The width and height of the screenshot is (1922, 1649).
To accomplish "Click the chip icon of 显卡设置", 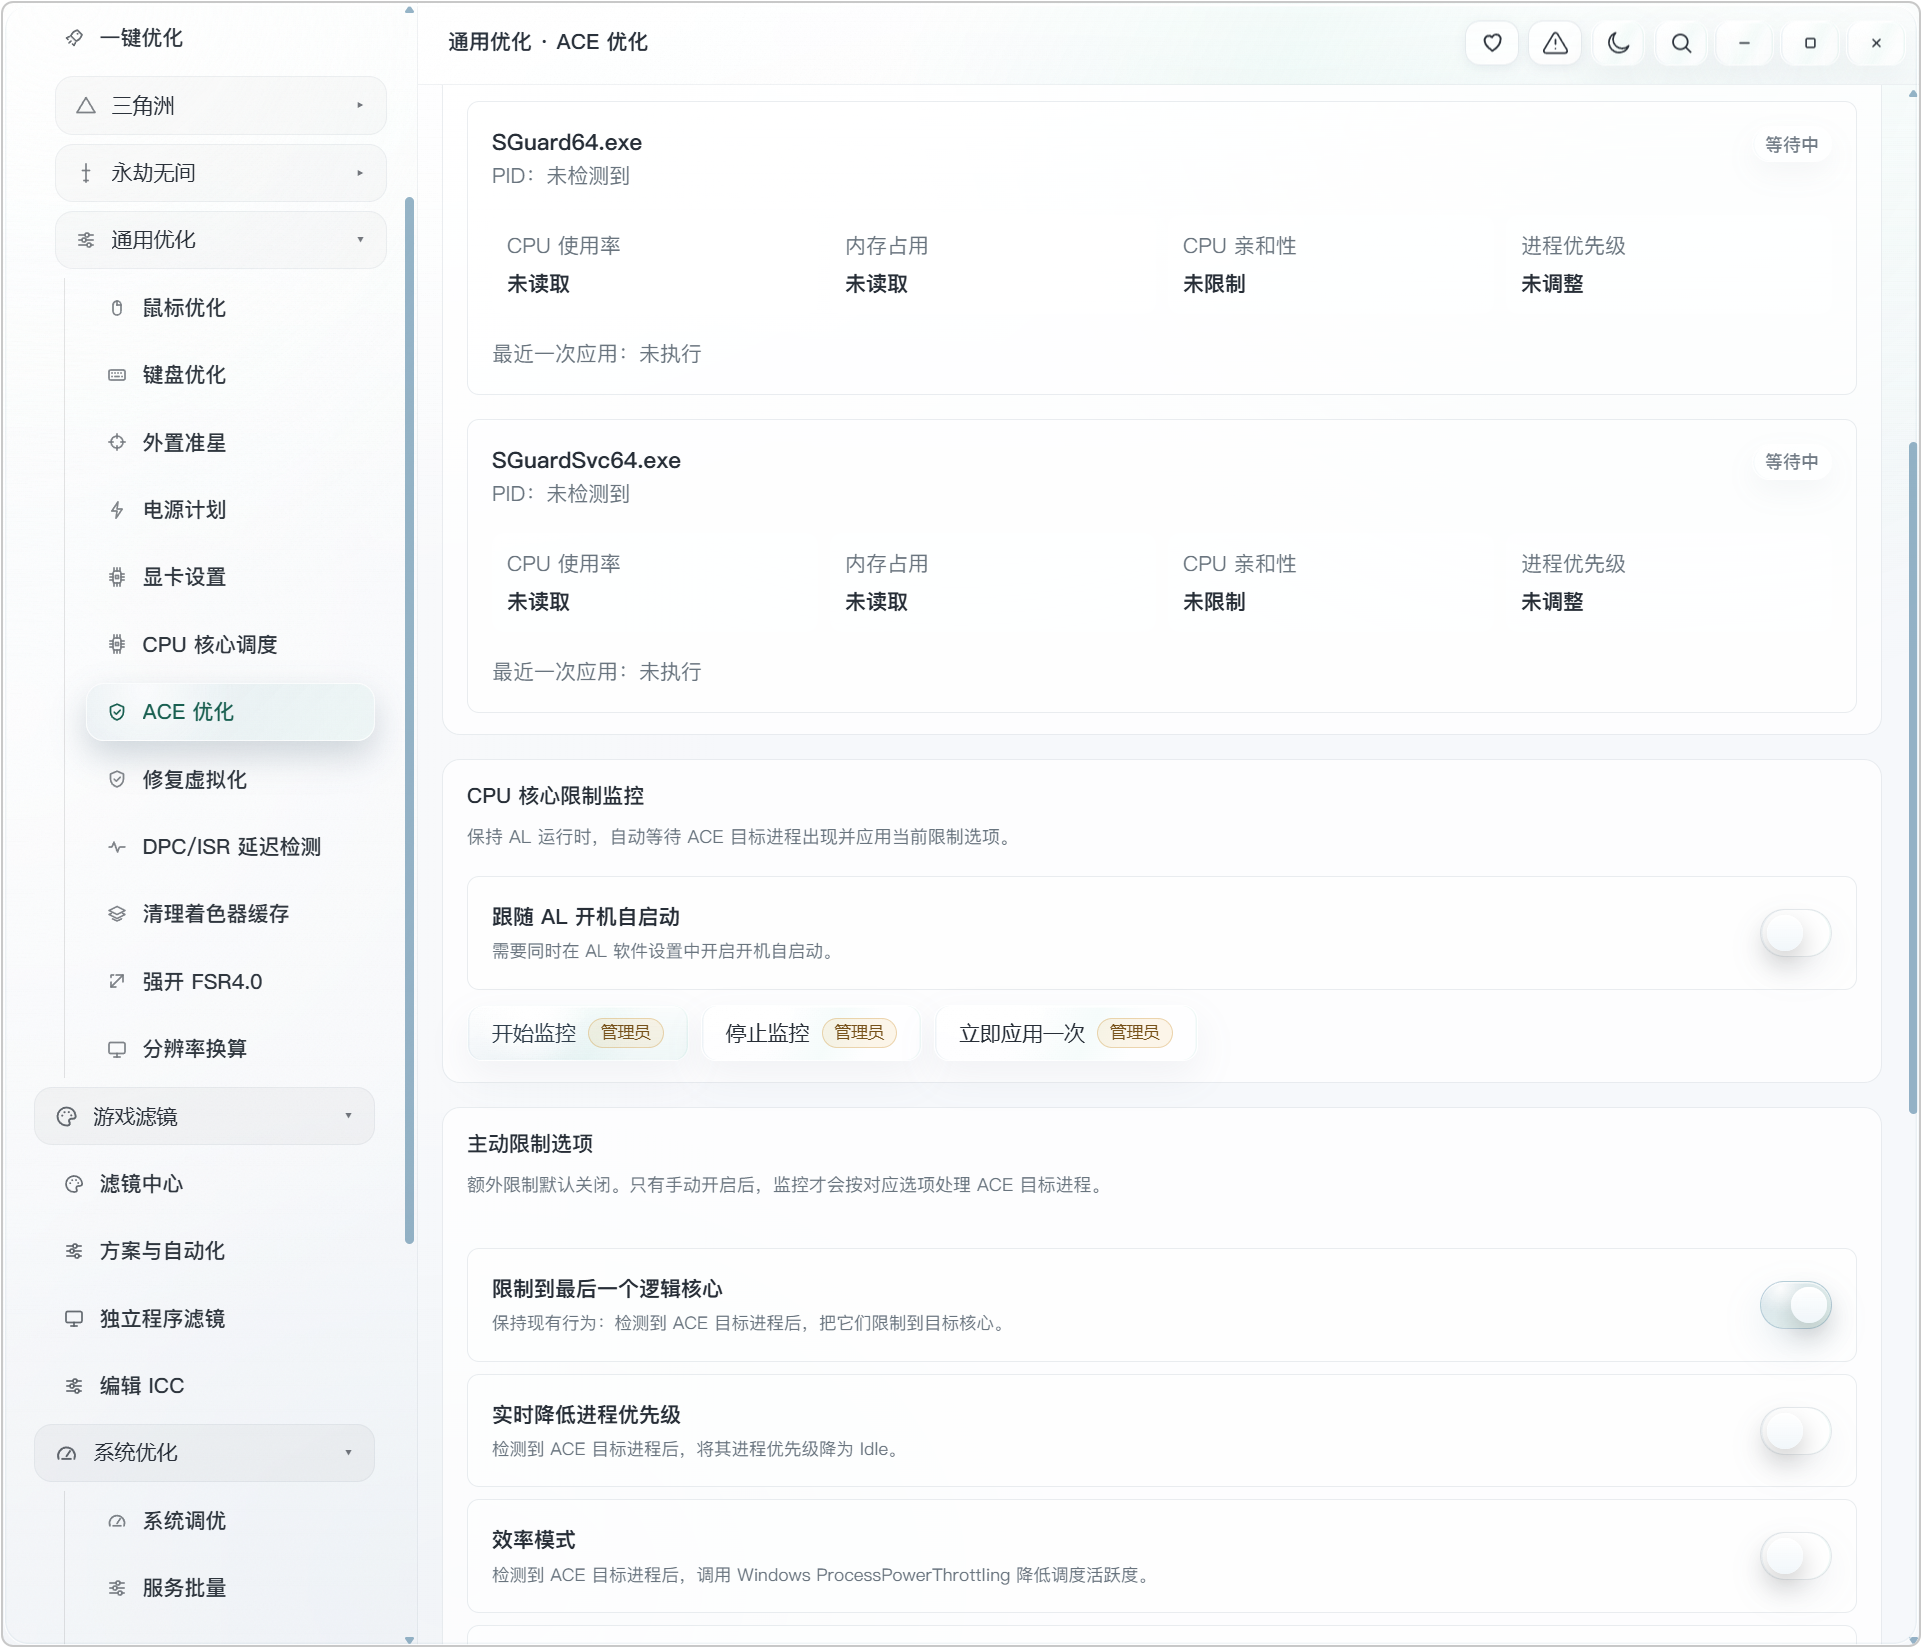I will coord(117,577).
